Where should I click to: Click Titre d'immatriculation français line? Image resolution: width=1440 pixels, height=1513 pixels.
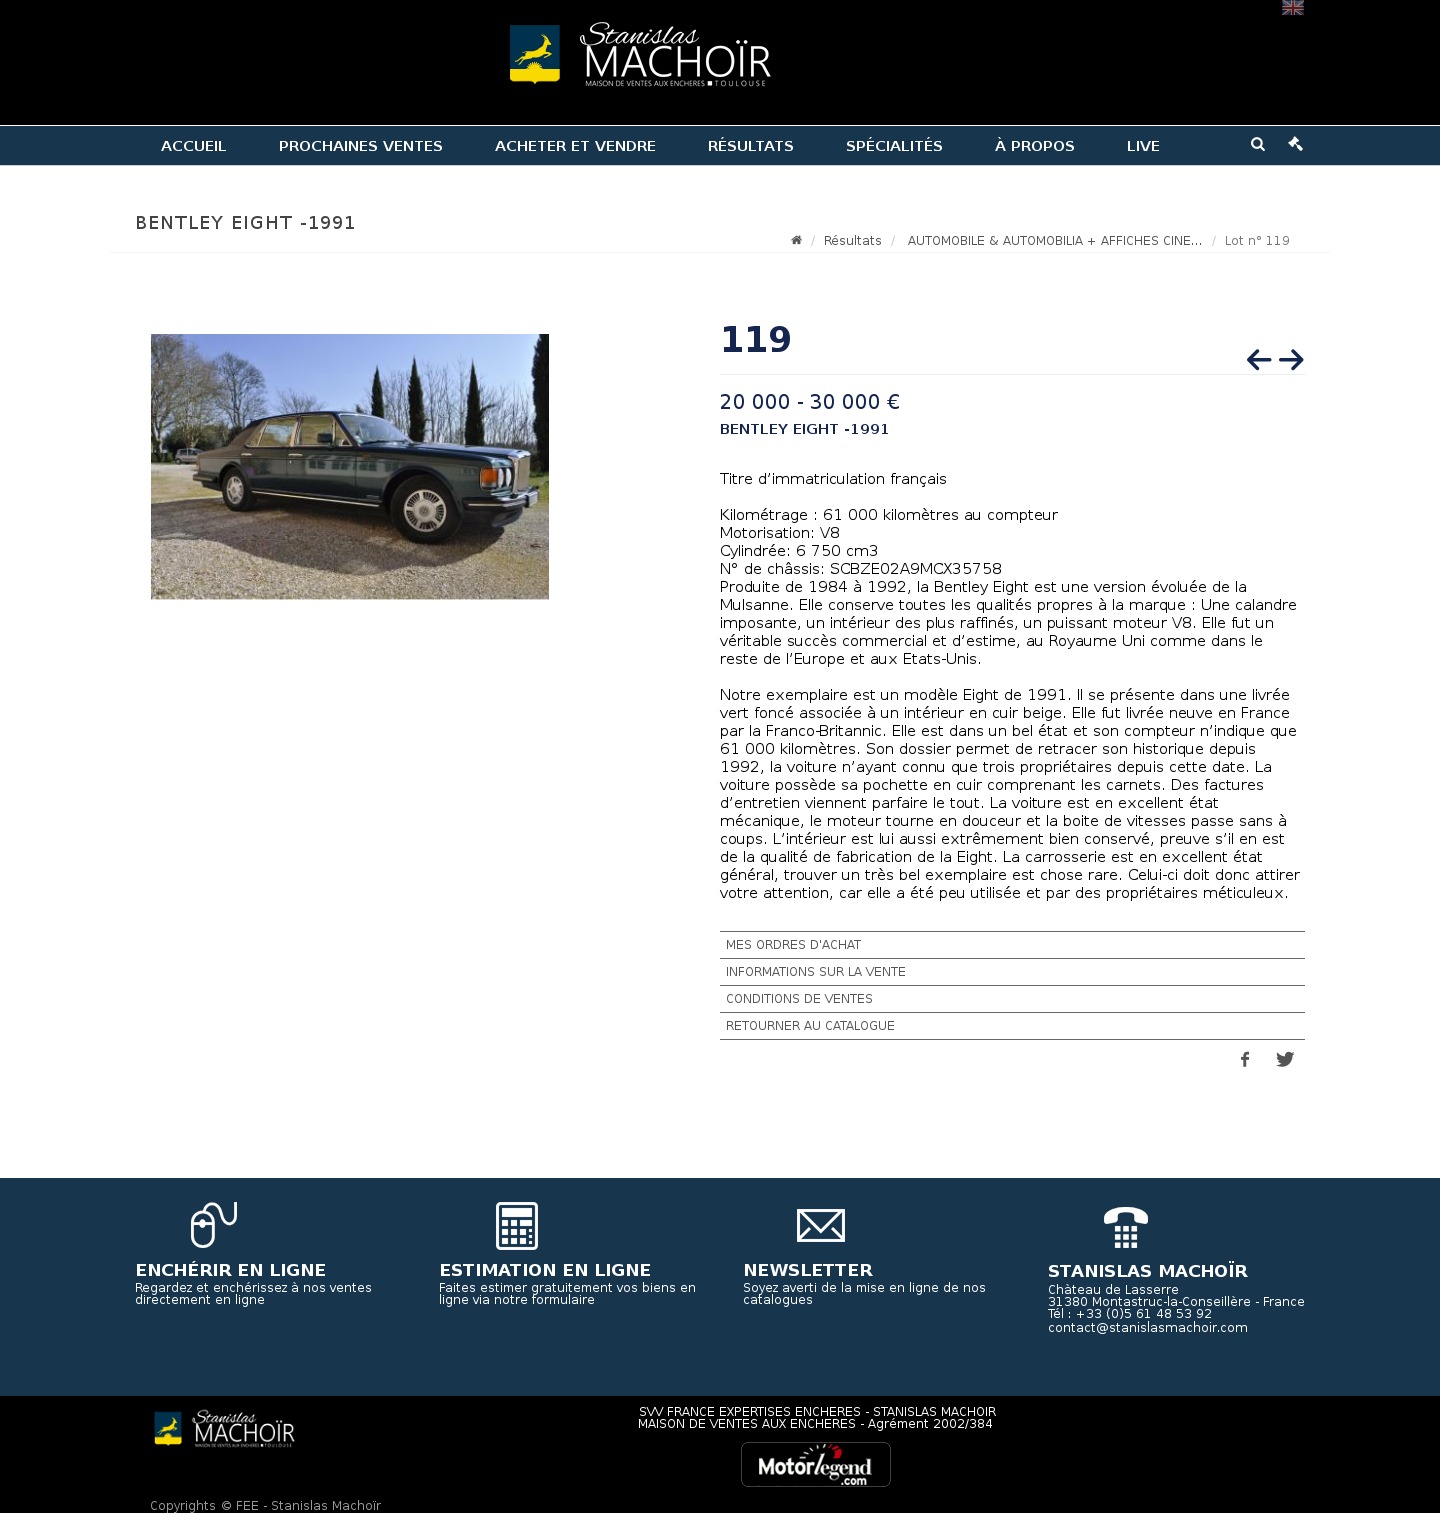pos(833,479)
